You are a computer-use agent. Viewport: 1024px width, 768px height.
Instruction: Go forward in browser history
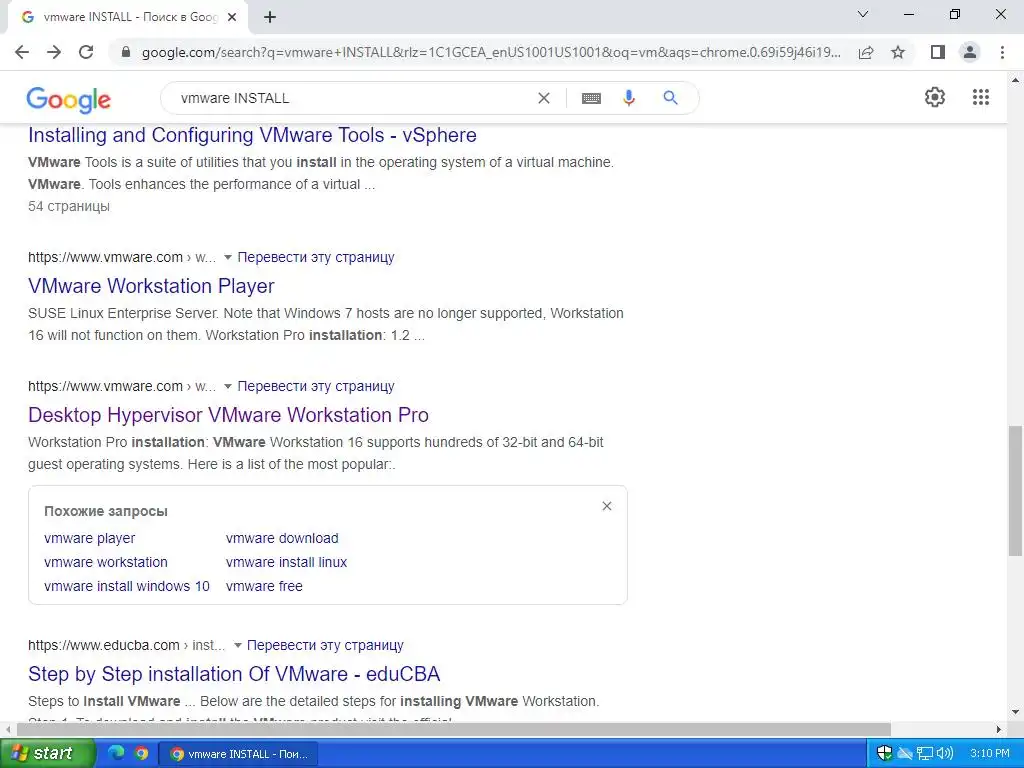[54, 52]
